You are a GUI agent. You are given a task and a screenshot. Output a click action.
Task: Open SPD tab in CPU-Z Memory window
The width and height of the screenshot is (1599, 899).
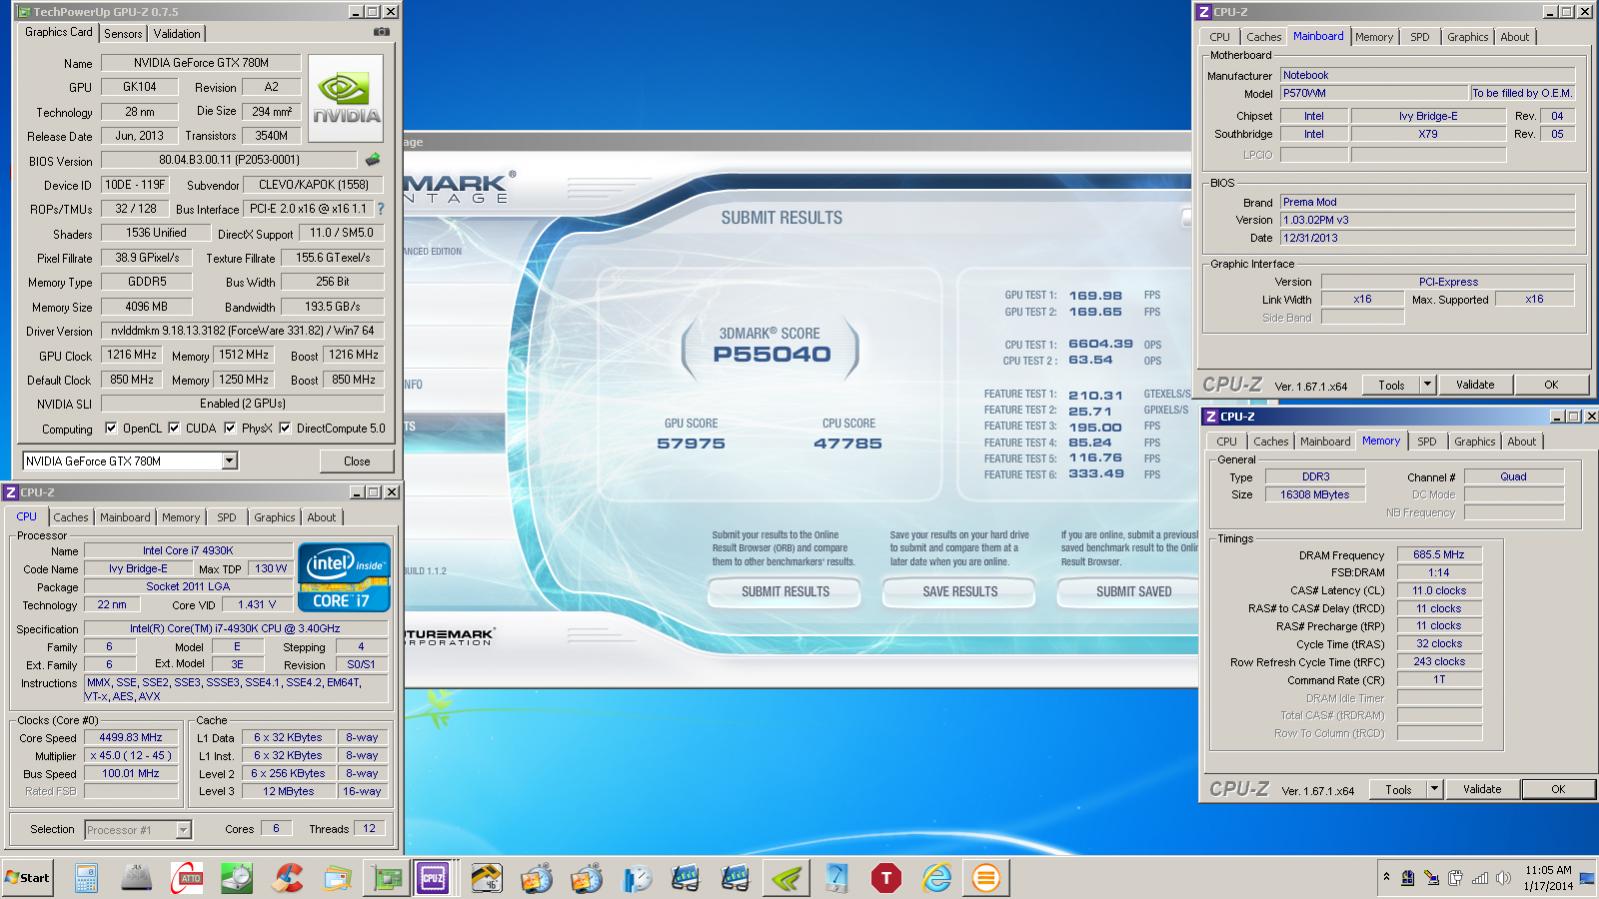[x=1427, y=441]
